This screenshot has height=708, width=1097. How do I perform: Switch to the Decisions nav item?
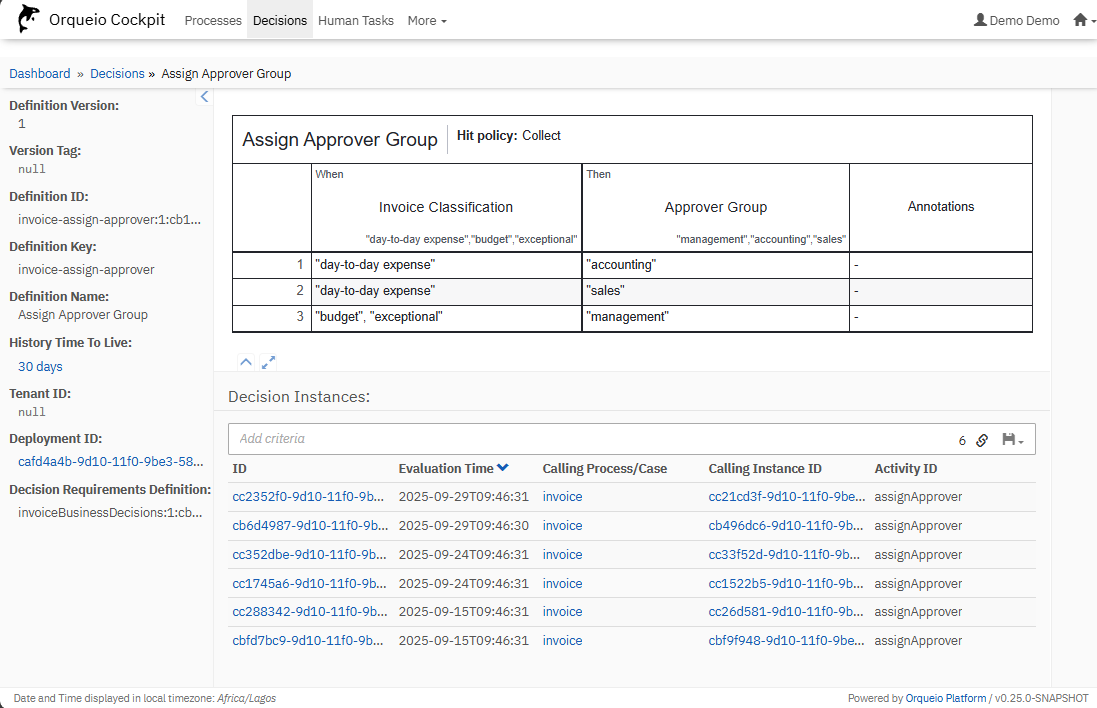(x=280, y=20)
